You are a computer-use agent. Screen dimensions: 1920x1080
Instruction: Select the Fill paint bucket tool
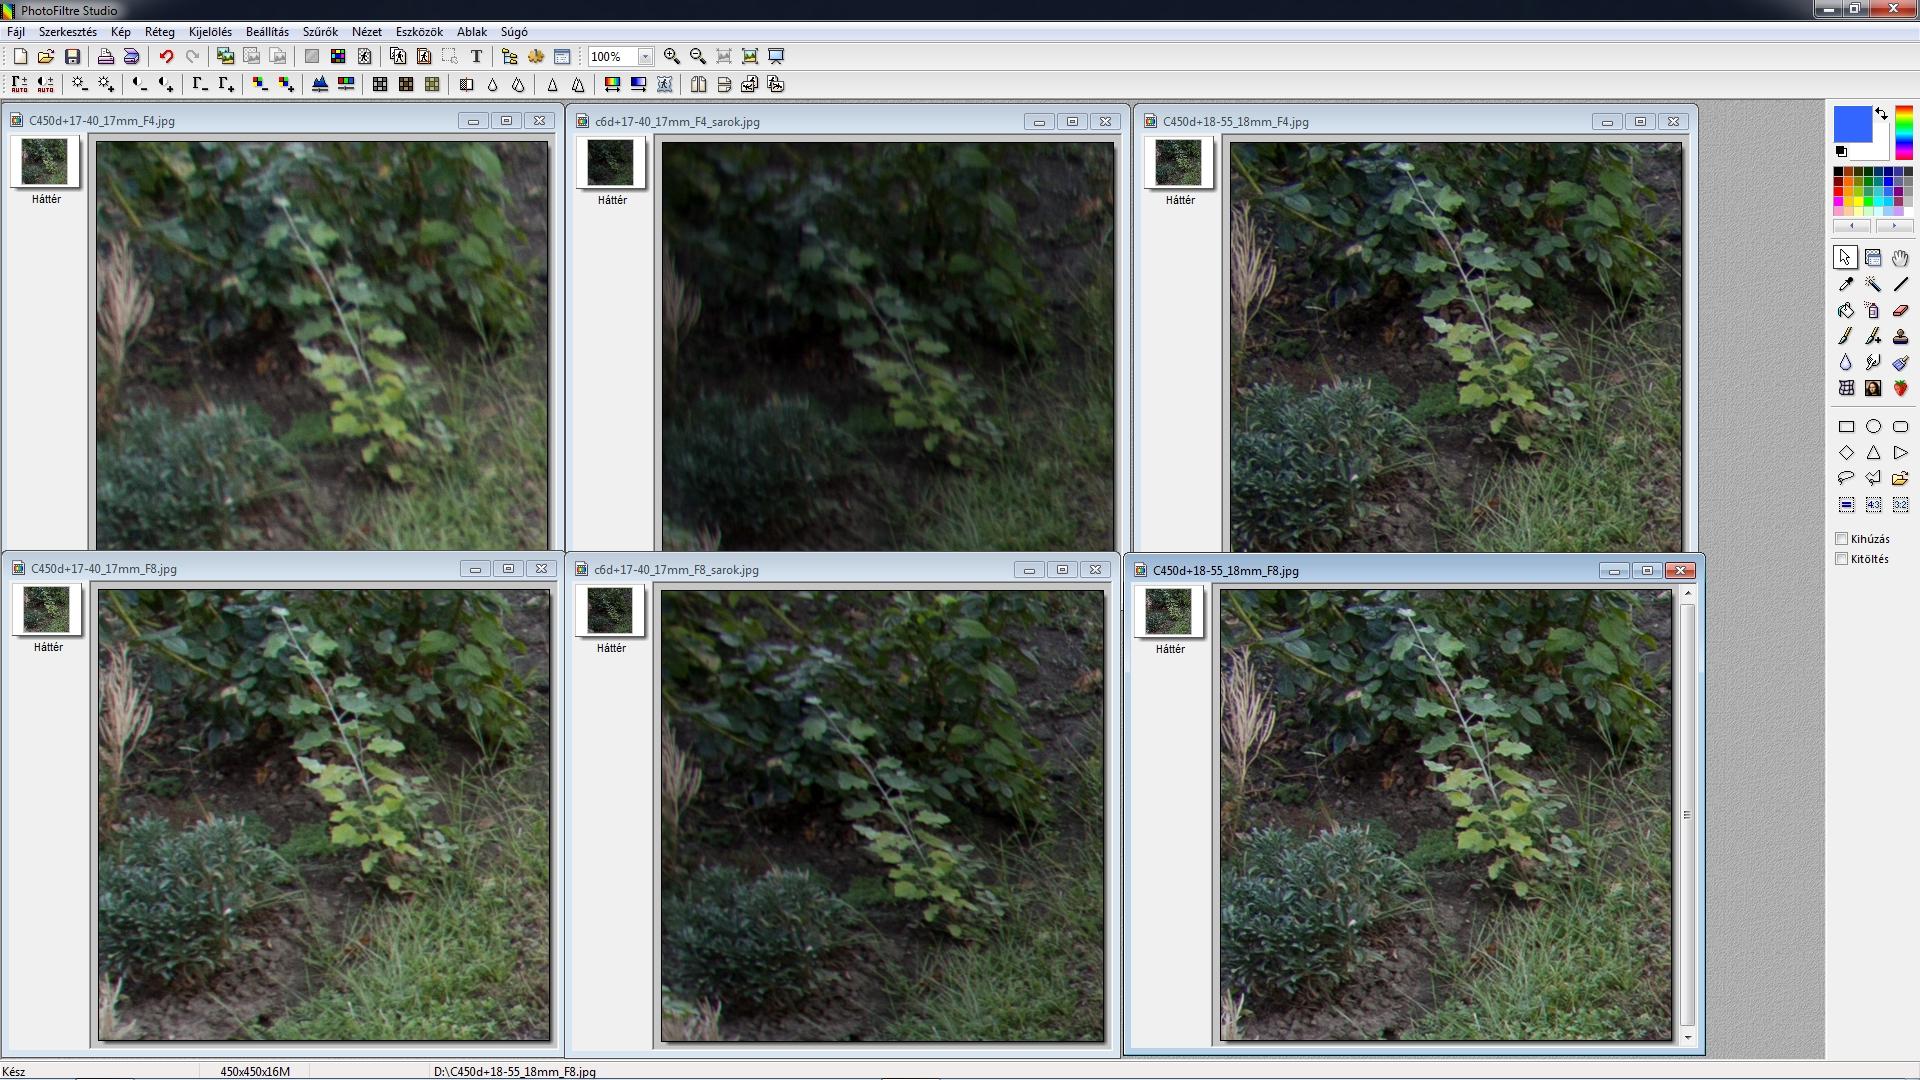[x=1846, y=310]
